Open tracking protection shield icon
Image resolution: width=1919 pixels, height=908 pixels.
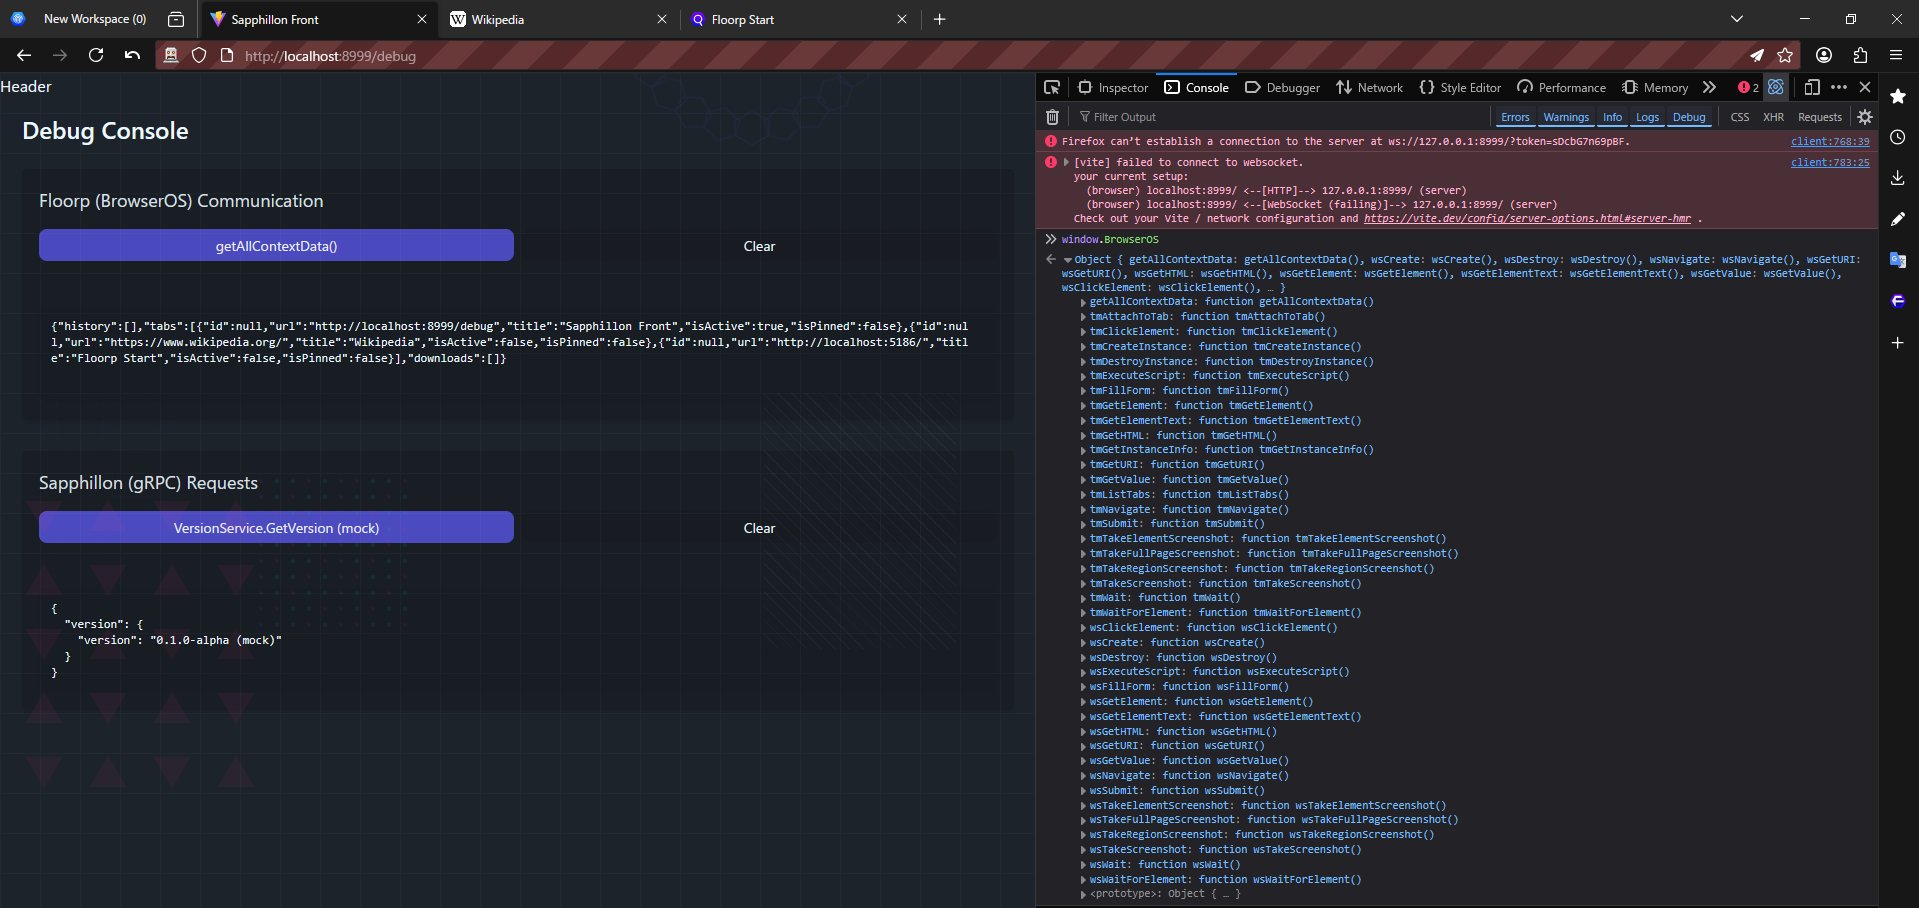coord(199,55)
